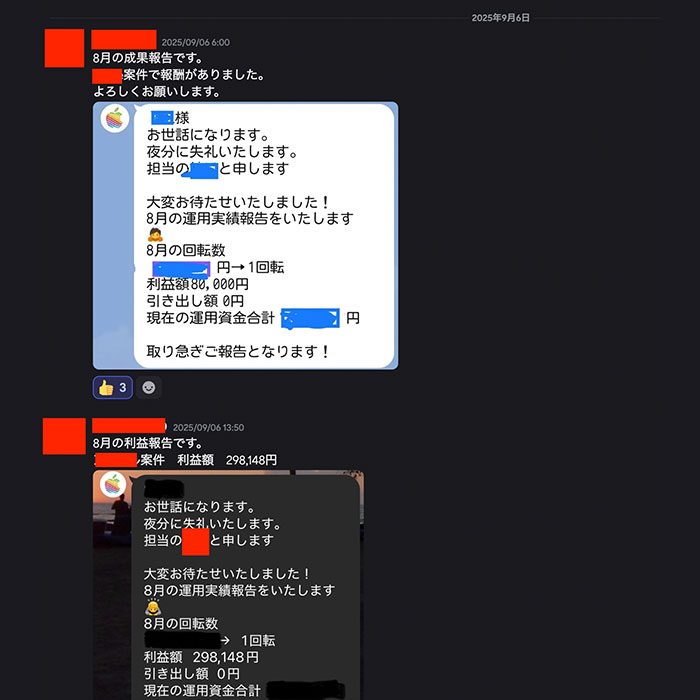Click the よろしくお願いします。 message line
This screenshot has height=700, width=700.
[157, 92]
